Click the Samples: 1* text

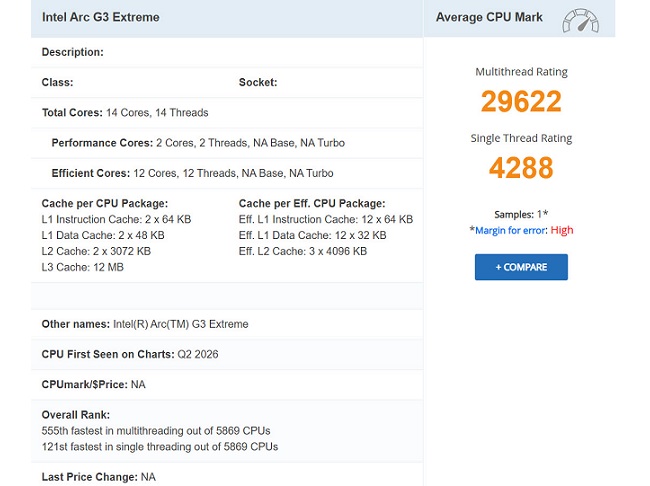pyautogui.click(x=521, y=214)
